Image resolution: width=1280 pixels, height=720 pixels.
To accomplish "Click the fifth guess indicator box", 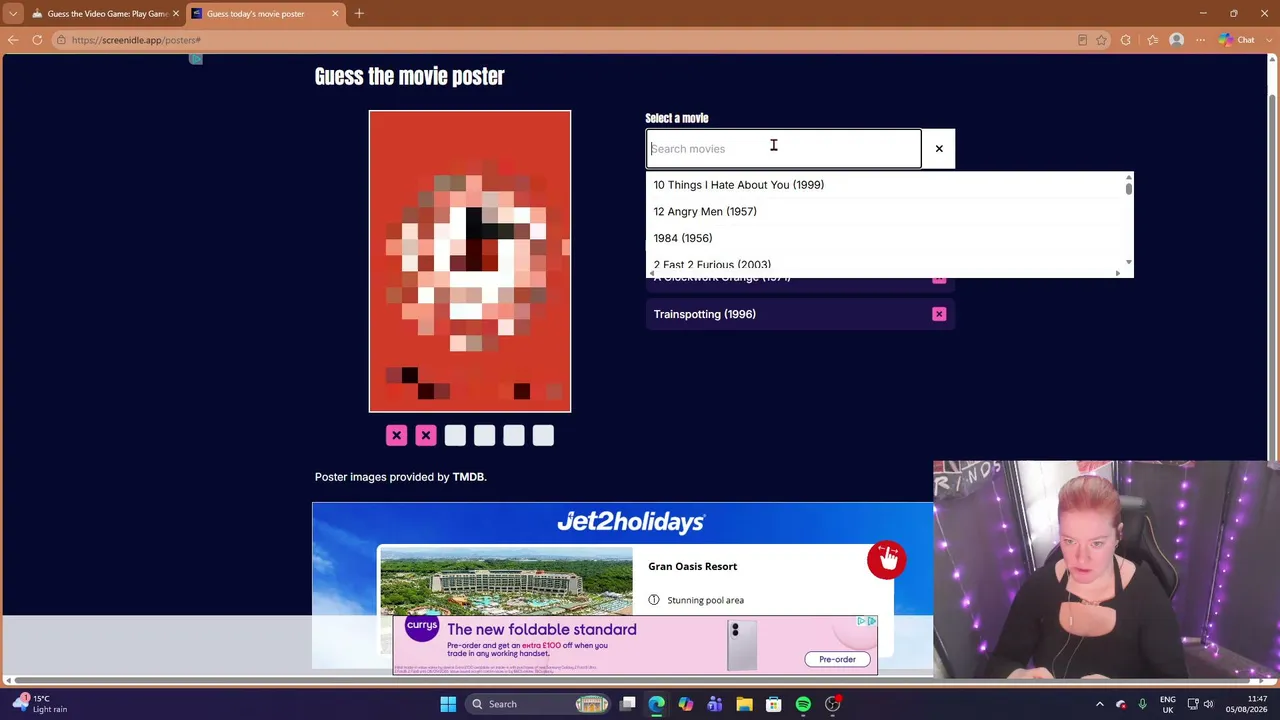I will pos(514,435).
